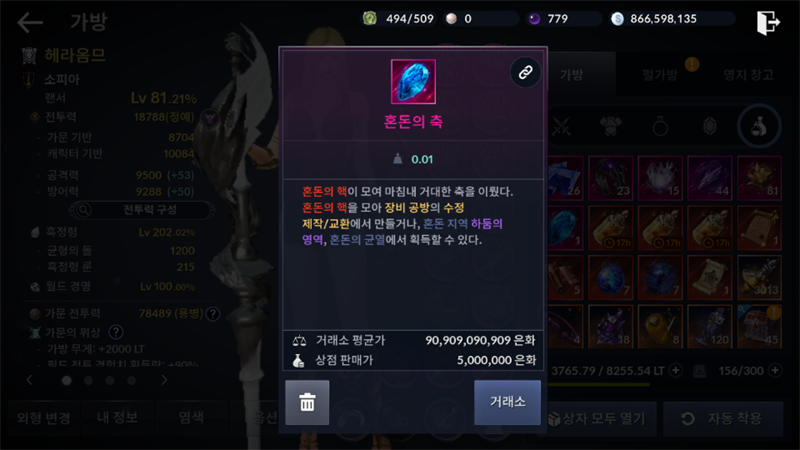
Task: Select the crystal gem filter icon
Action: [710, 126]
